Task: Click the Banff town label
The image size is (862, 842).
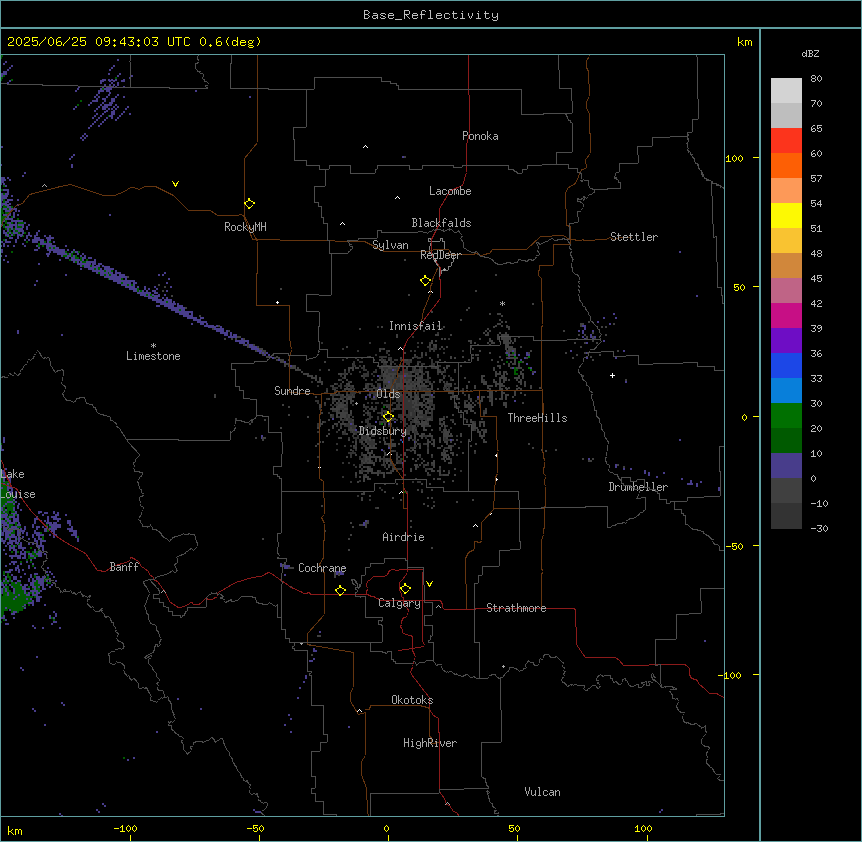Action: coord(124,567)
